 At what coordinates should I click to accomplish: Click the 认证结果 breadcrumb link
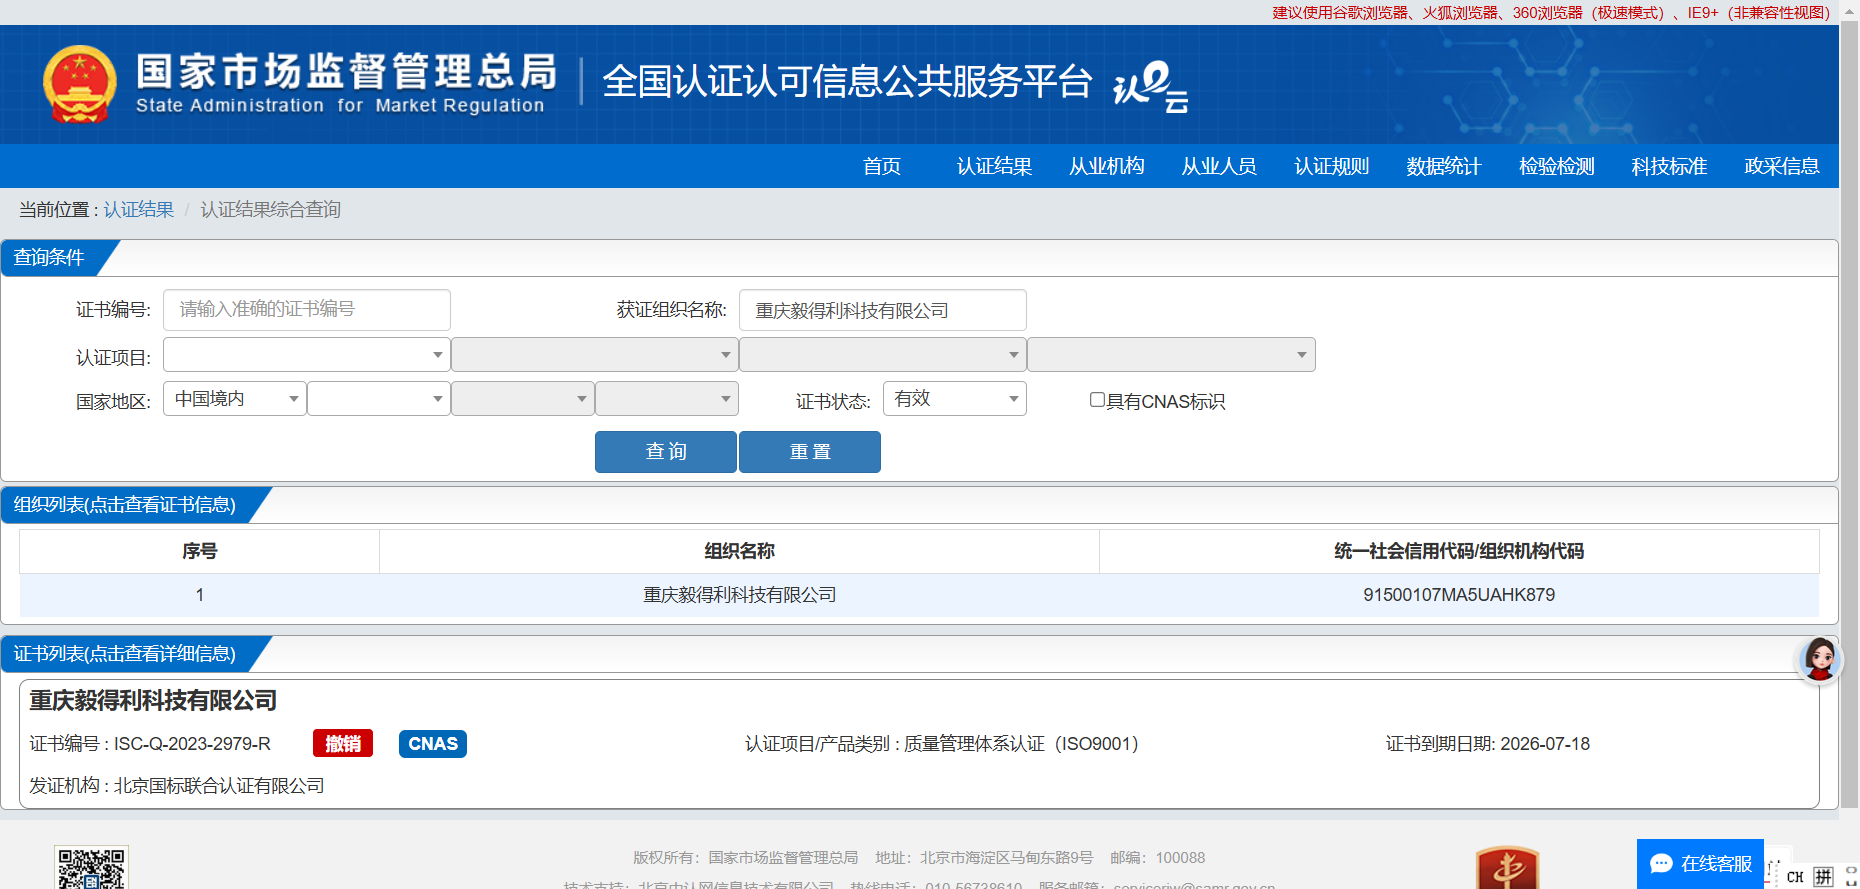[139, 210]
